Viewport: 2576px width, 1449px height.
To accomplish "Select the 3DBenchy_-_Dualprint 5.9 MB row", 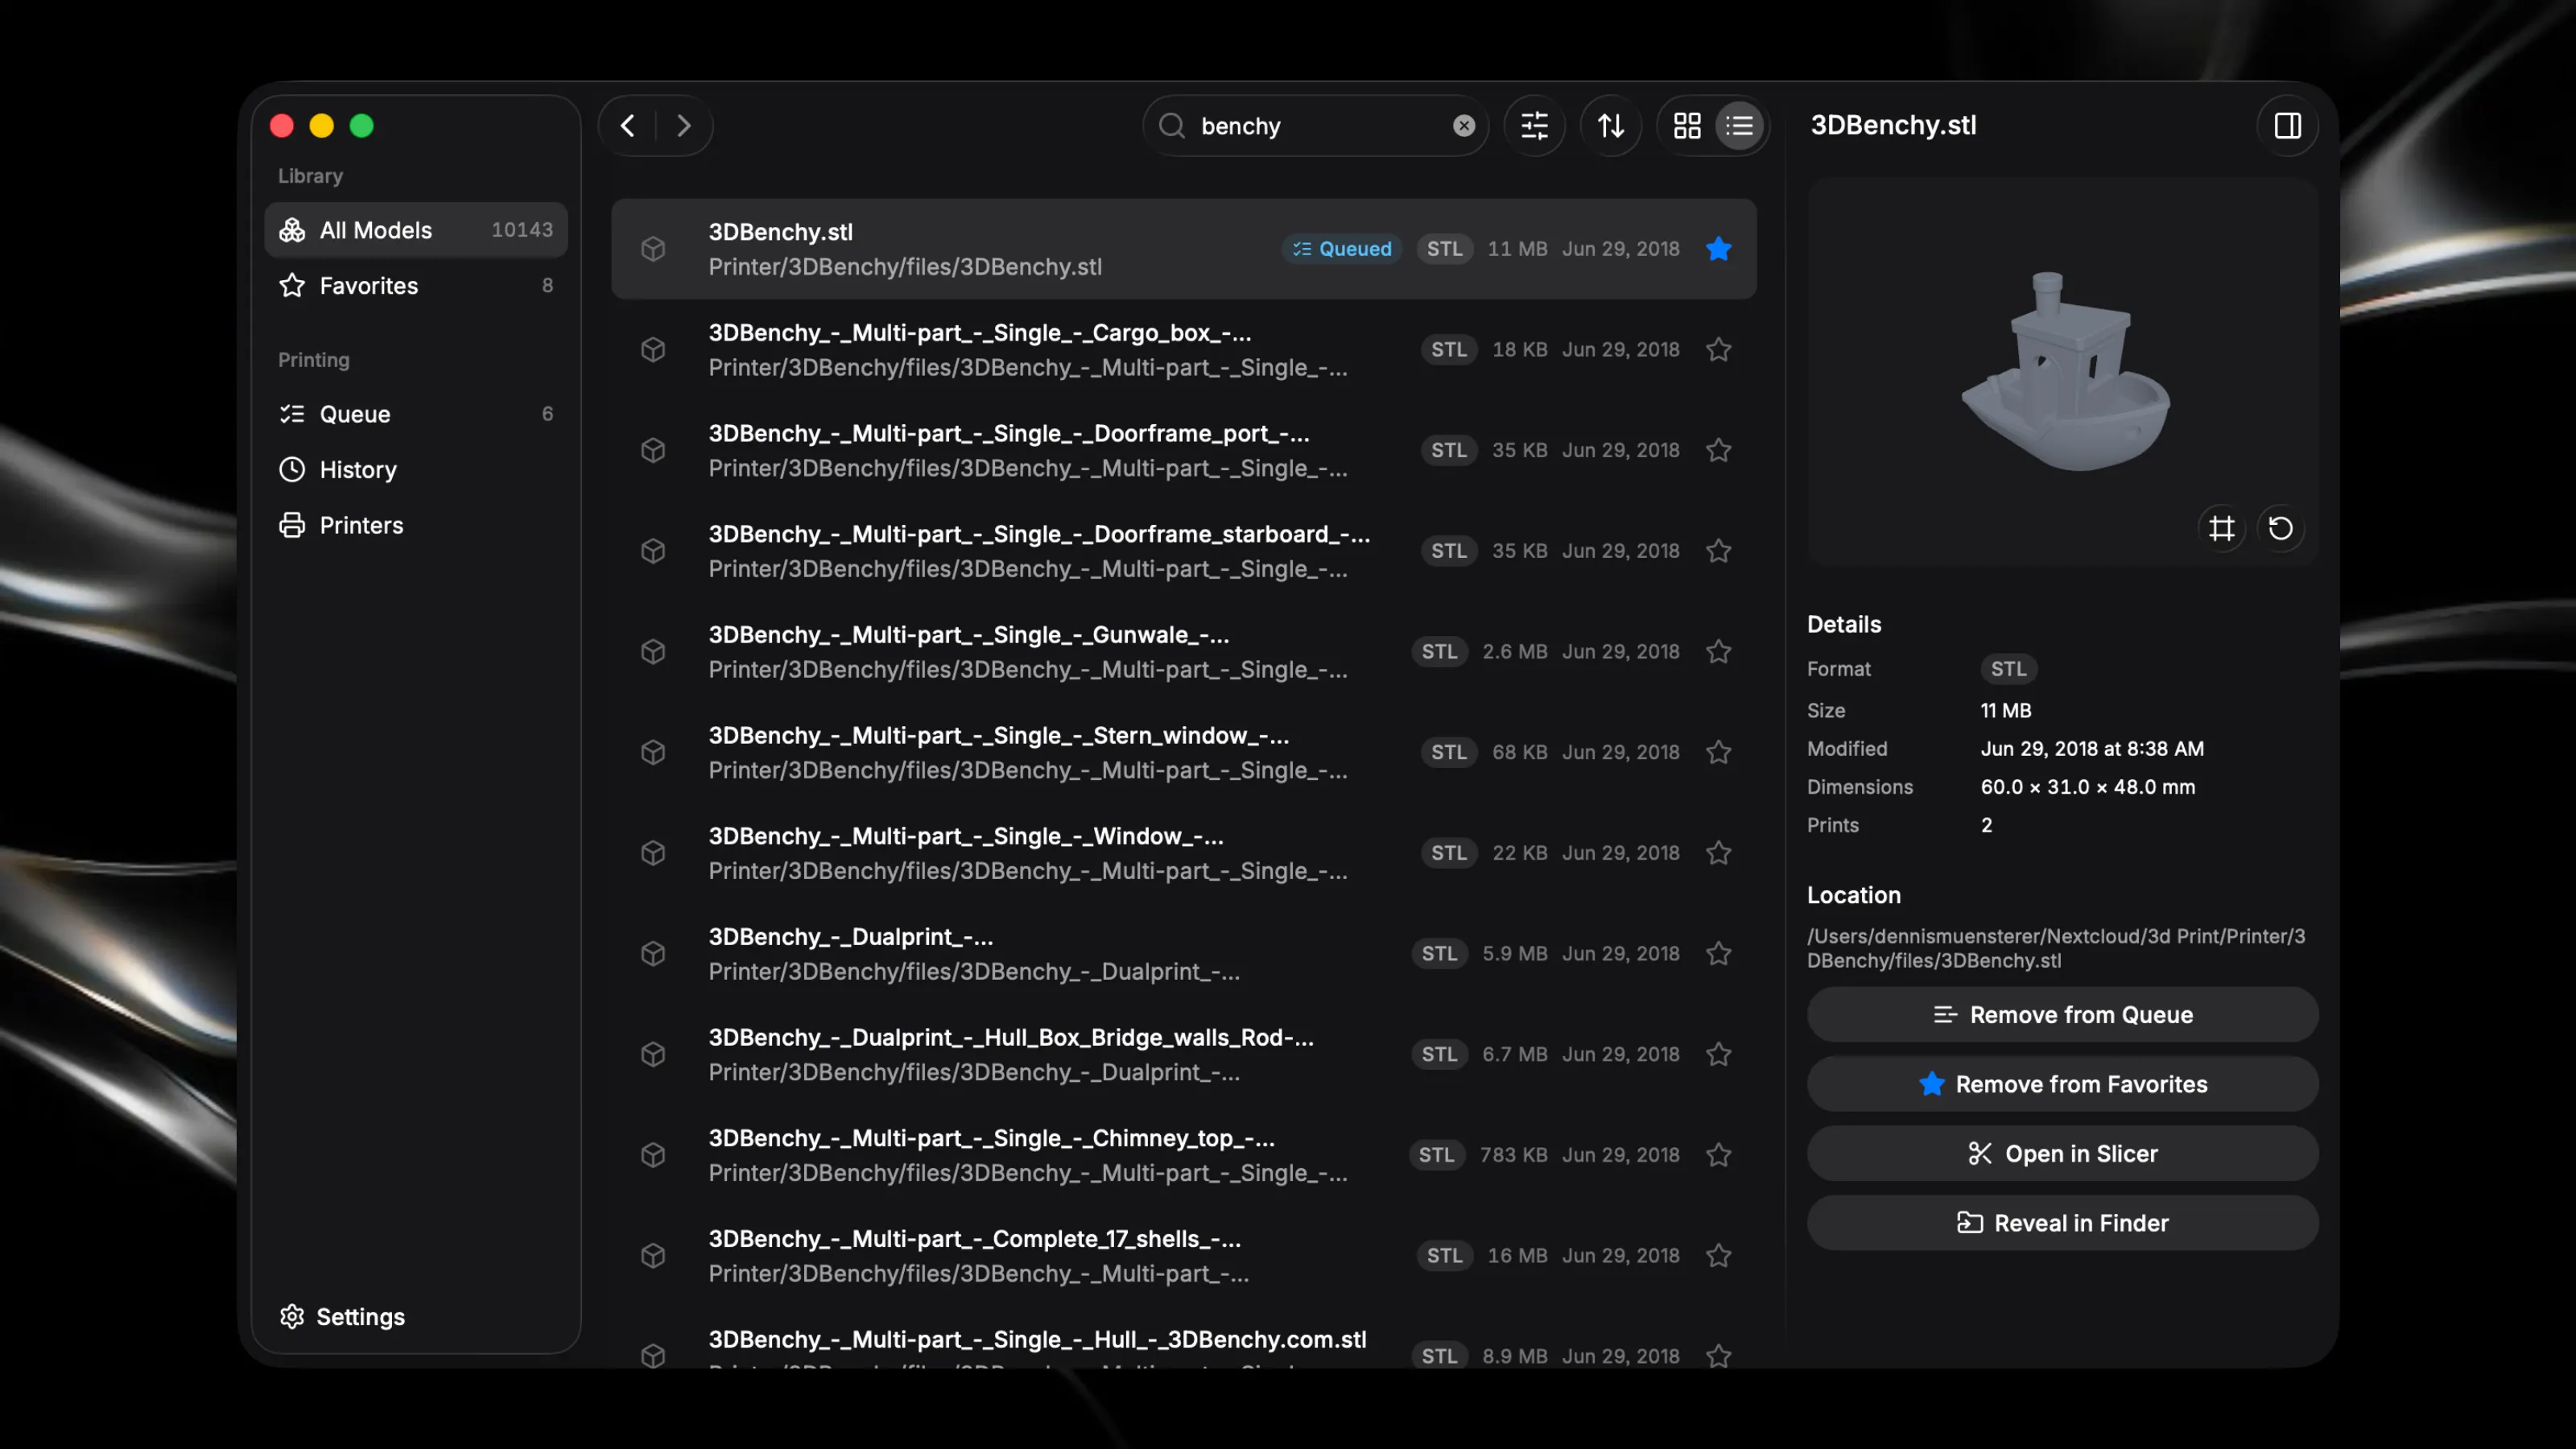I will pyautogui.click(x=1184, y=954).
